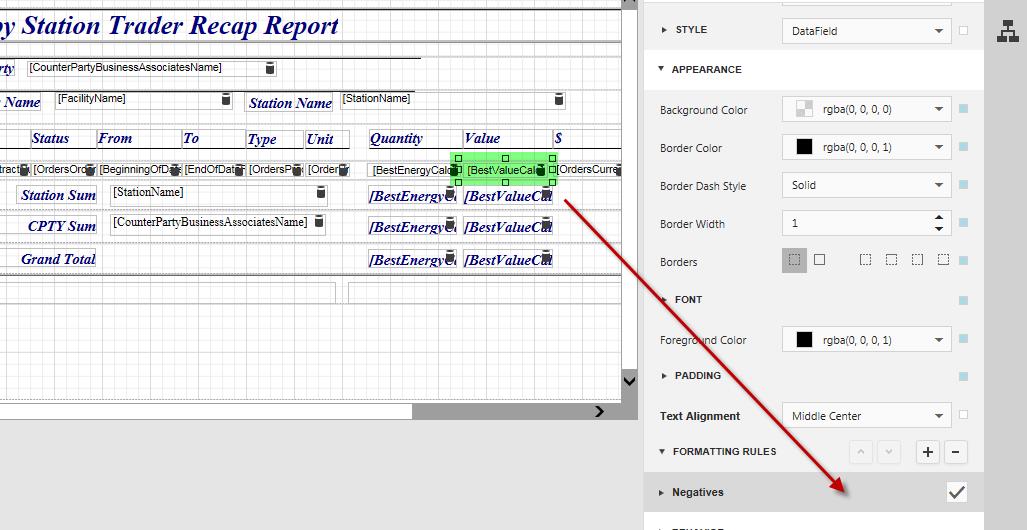Expand the Font section
Viewport: 1027px width, 530px height.
[x=665, y=299]
